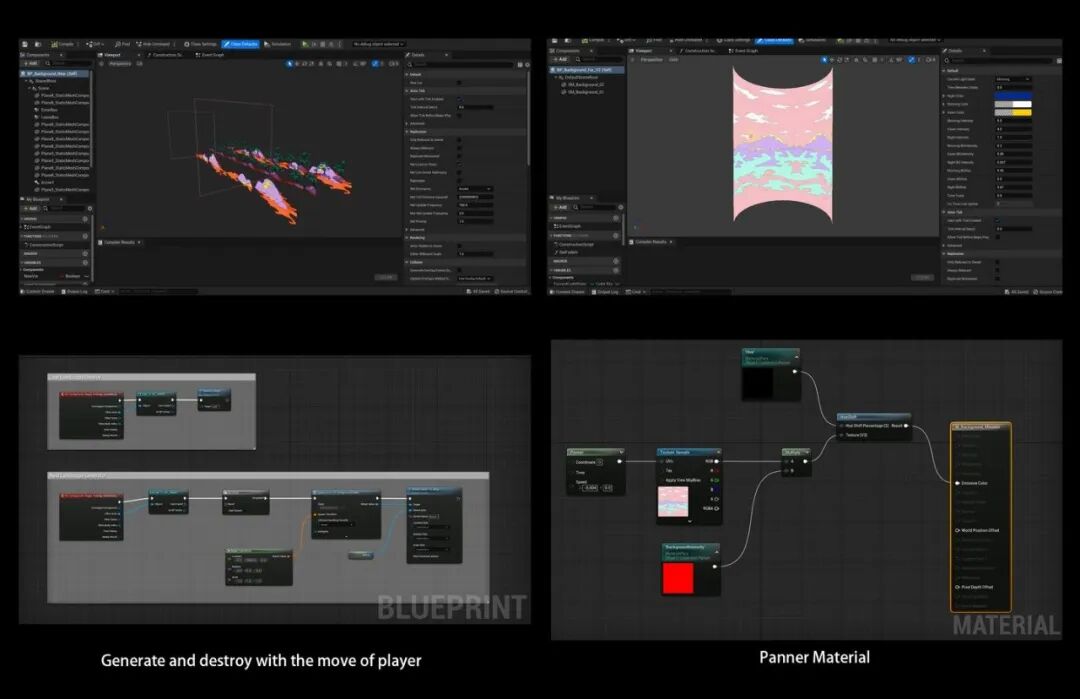
Task: Click the Details search field in mountains window
Action: 461,64
